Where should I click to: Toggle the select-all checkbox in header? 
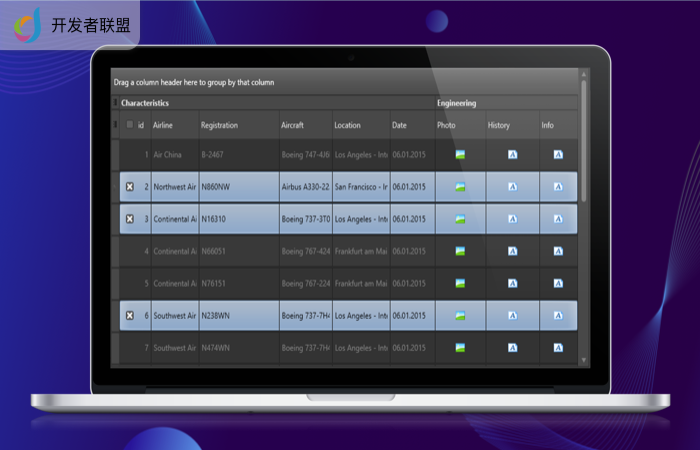[129, 125]
